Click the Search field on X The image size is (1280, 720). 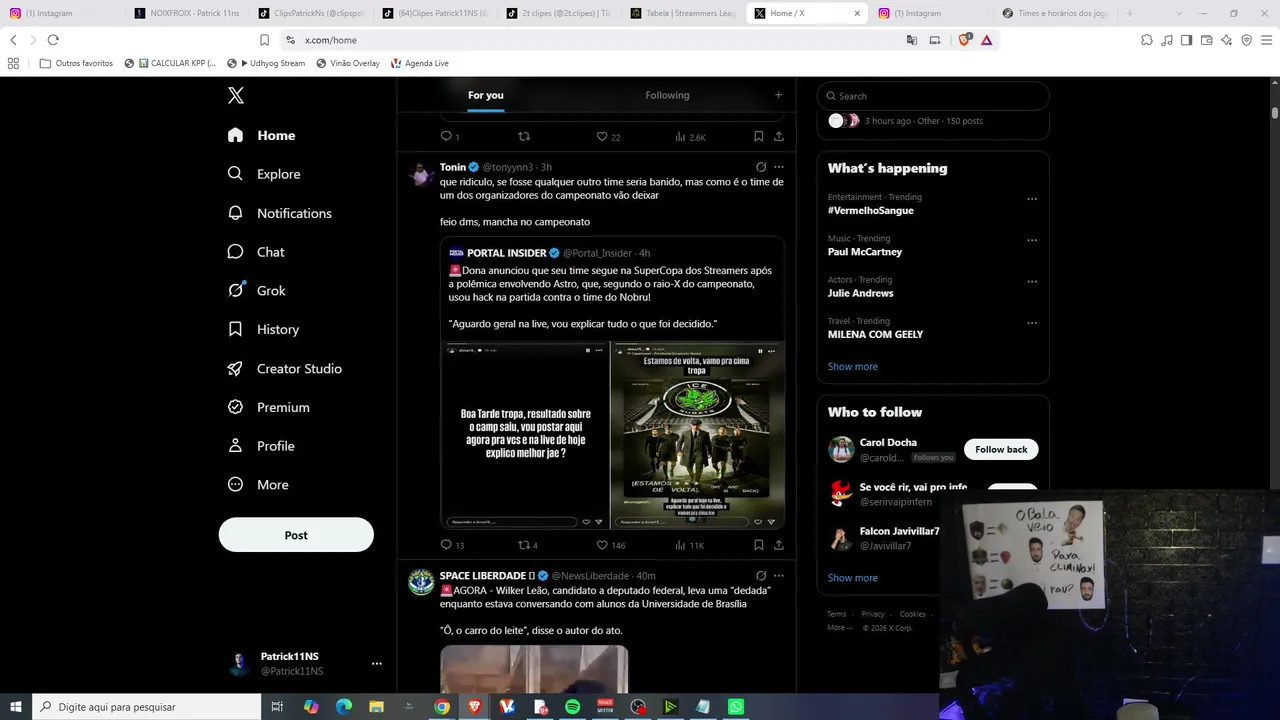click(x=933, y=96)
